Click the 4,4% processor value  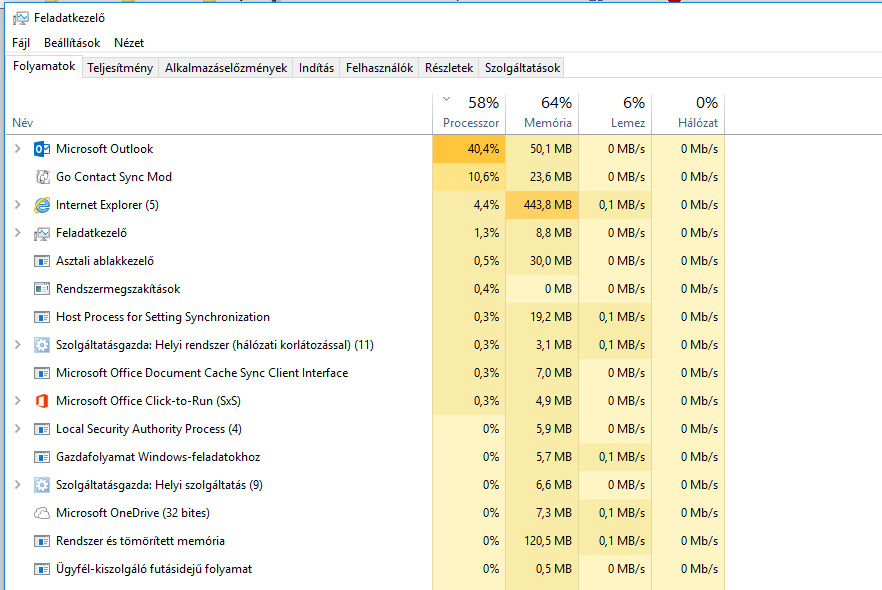tap(469, 205)
